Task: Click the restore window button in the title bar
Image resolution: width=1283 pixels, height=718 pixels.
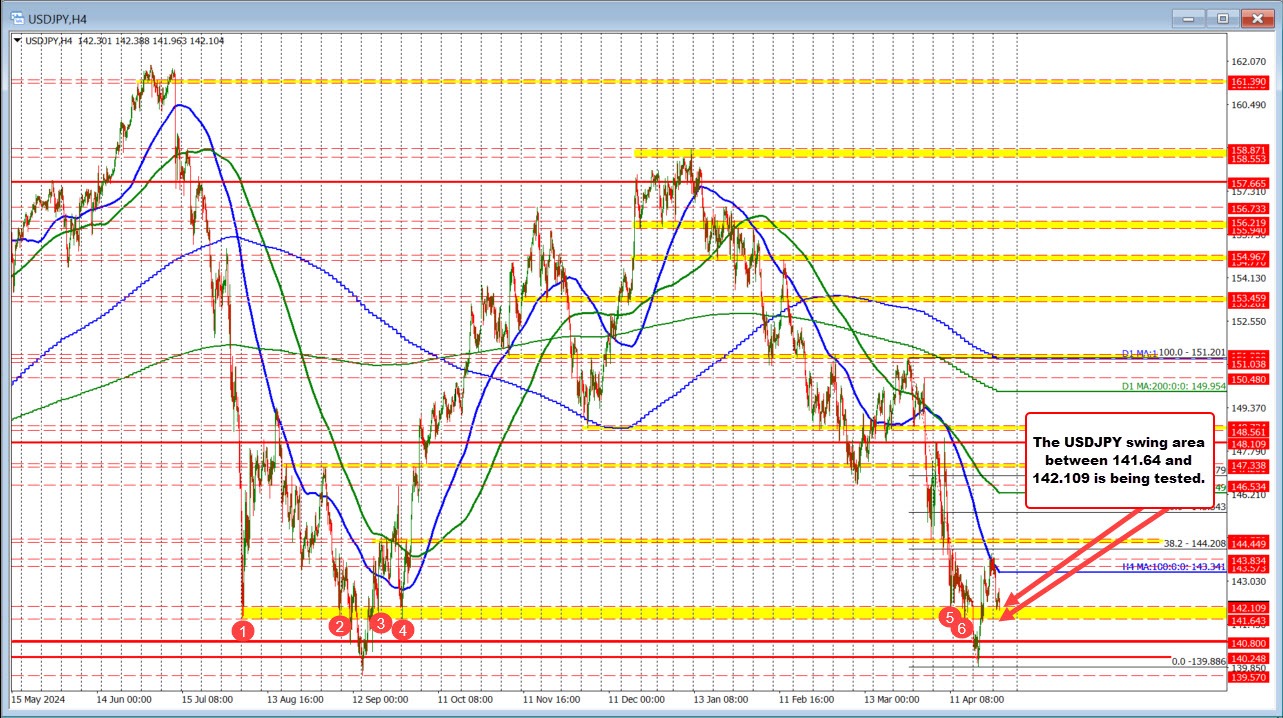Action: click(x=1221, y=18)
